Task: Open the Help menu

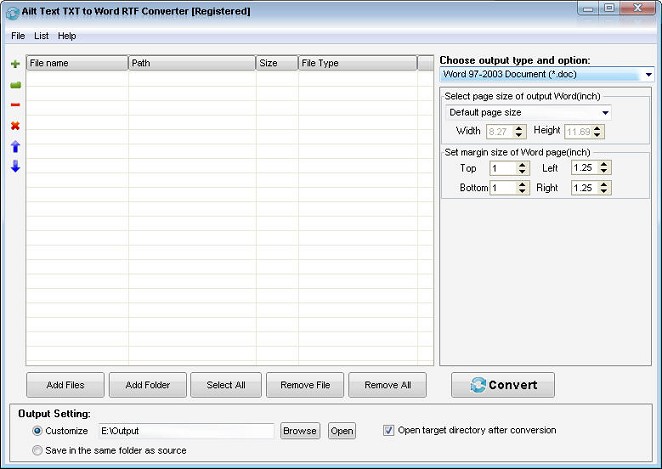Action: pyautogui.click(x=67, y=36)
